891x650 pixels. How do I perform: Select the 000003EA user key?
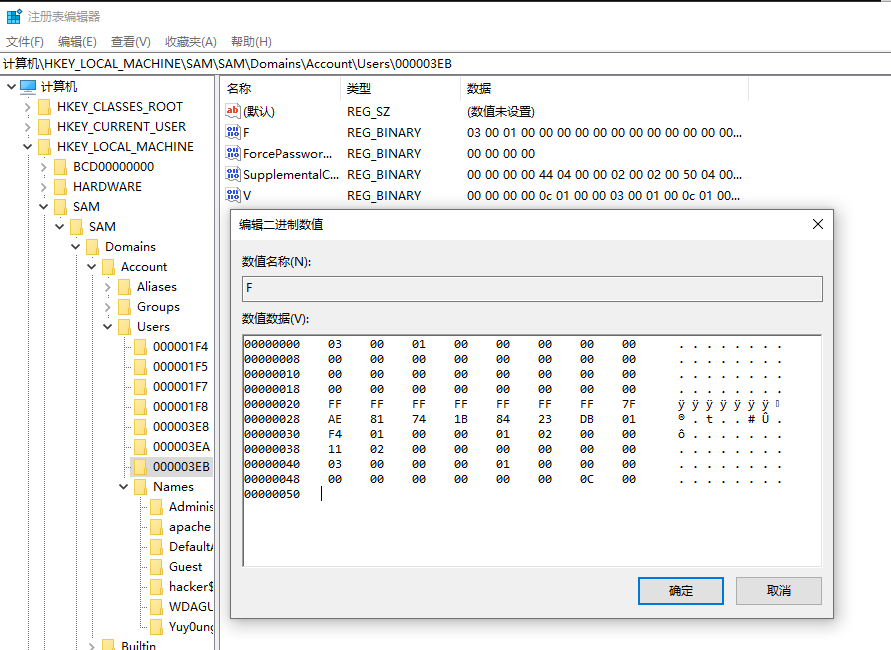coord(180,447)
